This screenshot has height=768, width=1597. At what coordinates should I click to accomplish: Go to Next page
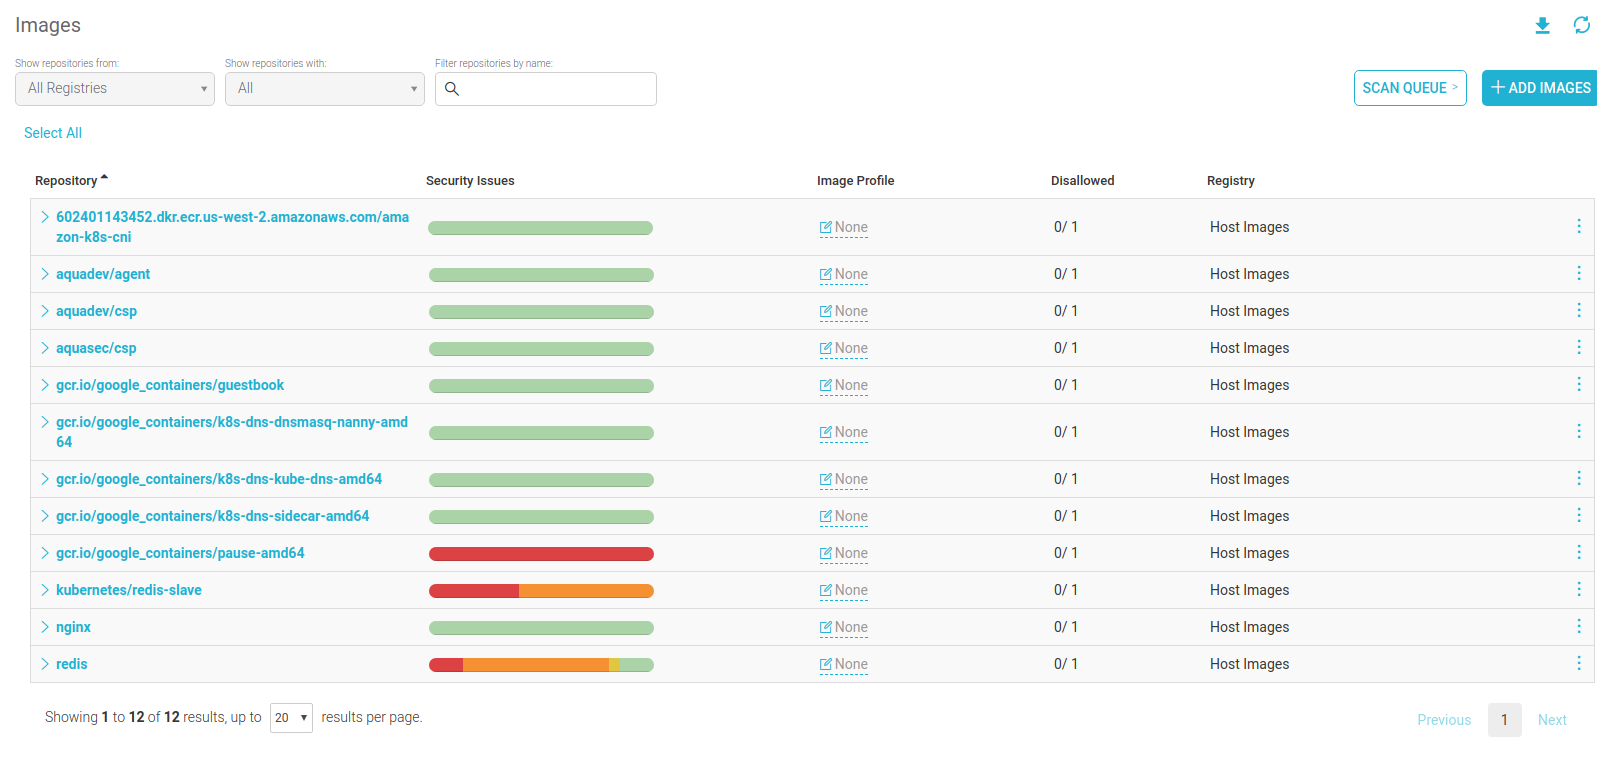point(1552,720)
